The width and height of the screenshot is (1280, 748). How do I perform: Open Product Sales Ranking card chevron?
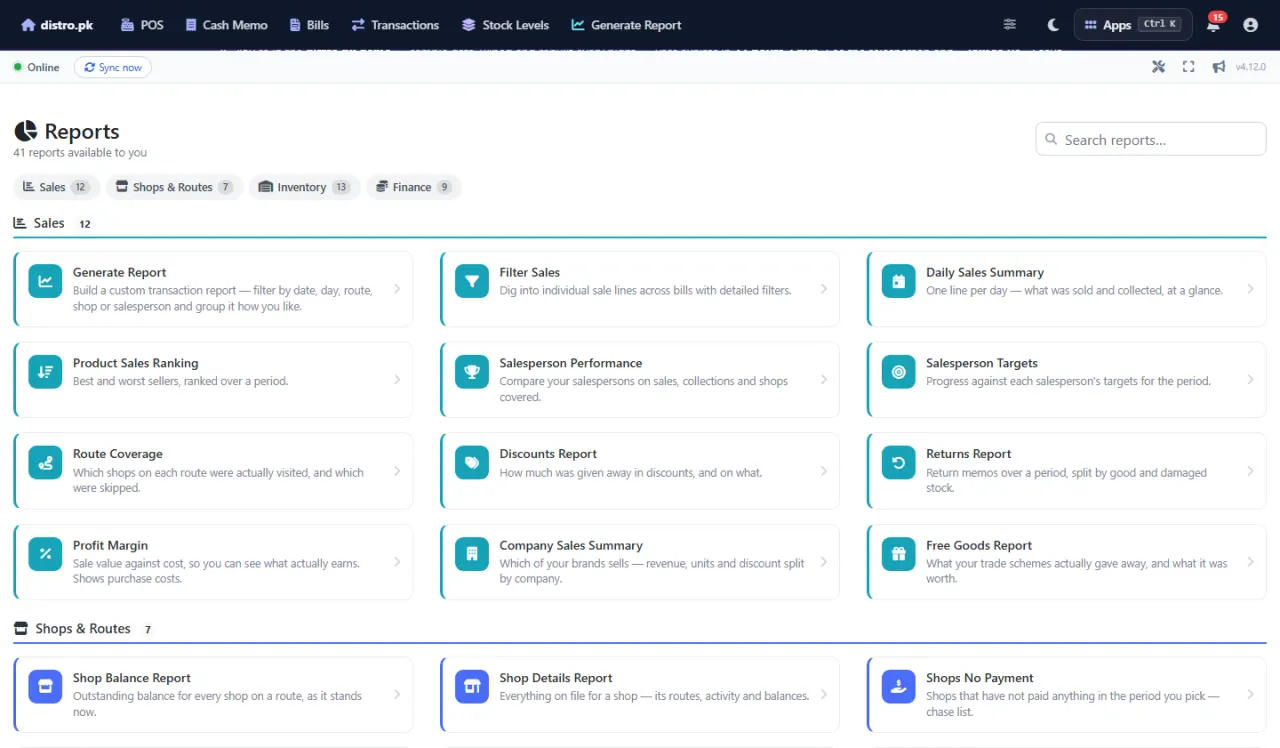click(x=397, y=380)
